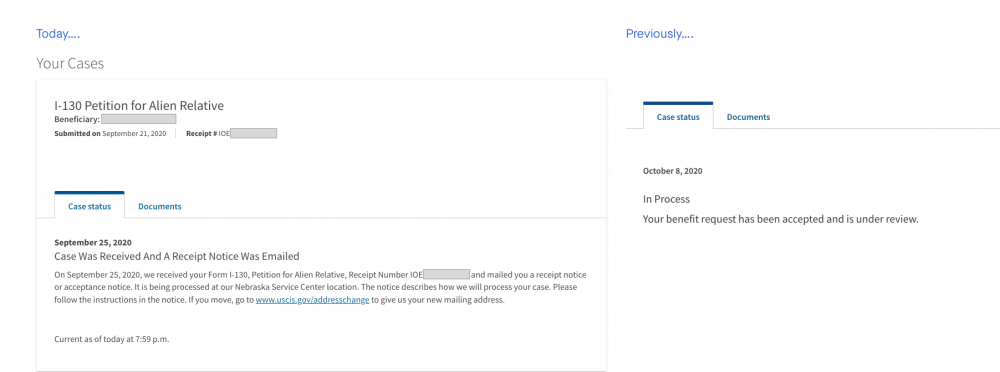The image size is (1000, 372).
Task: Click the 'Previously....' heading text
Action: 659,34
